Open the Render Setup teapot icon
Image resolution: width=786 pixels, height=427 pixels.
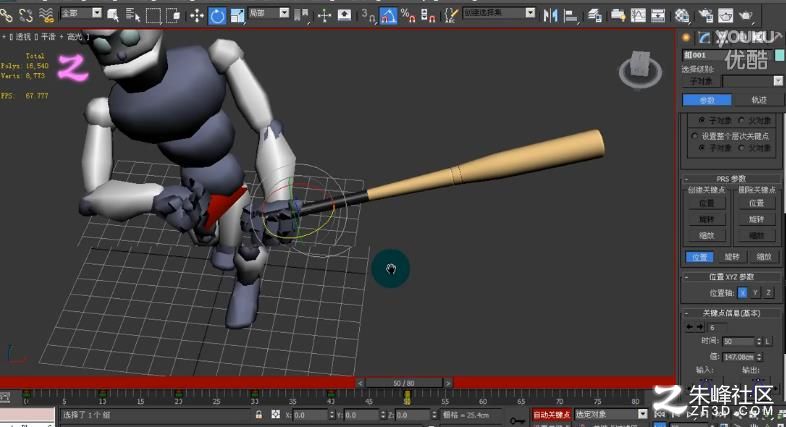click(x=706, y=16)
